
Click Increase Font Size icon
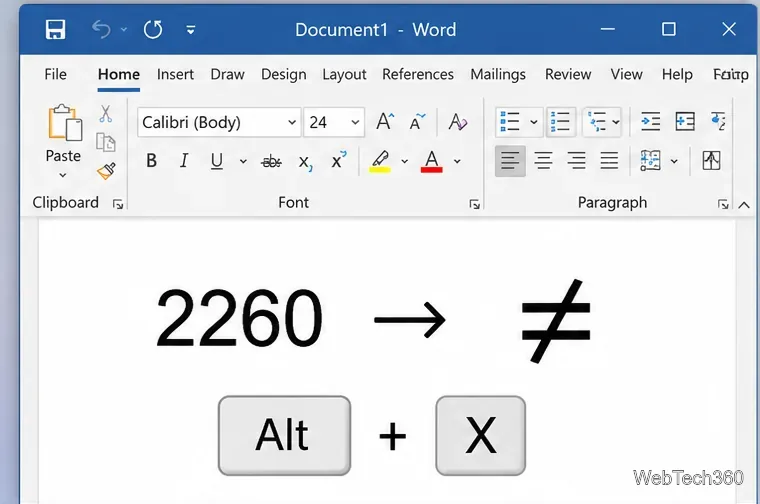tap(385, 122)
